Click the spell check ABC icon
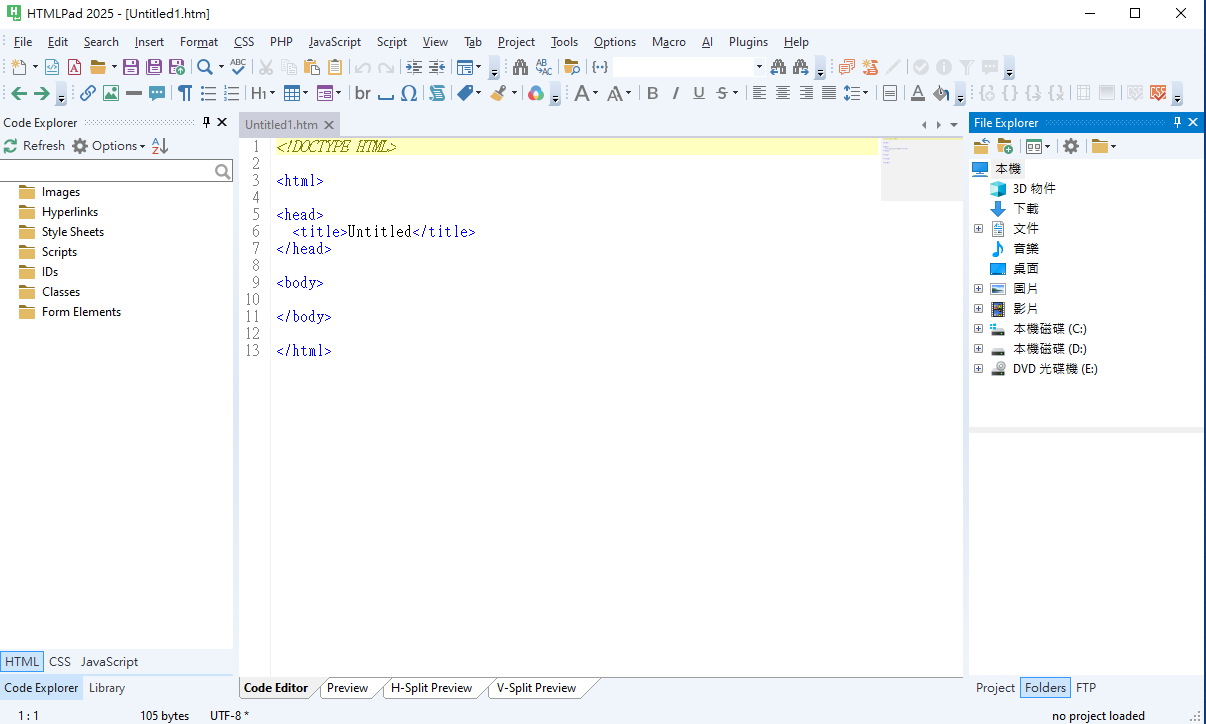This screenshot has height=724, width=1206. (x=237, y=67)
